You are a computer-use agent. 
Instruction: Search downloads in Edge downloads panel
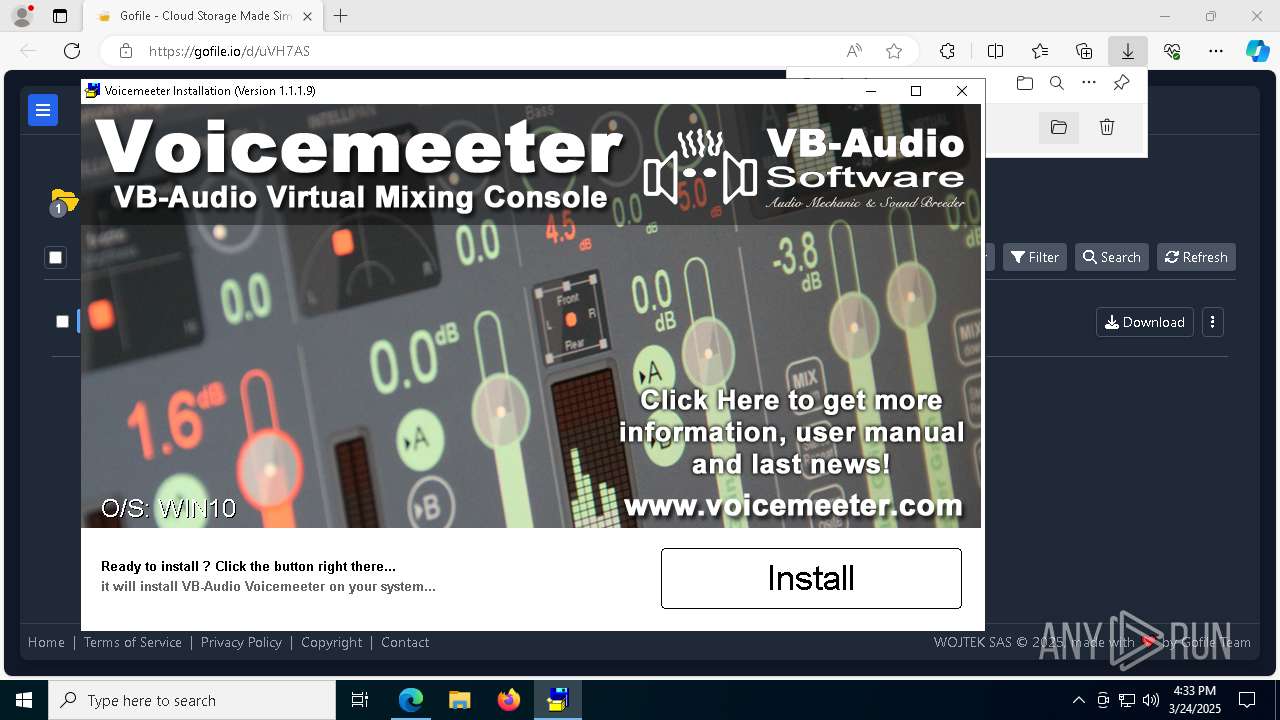[x=1057, y=83]
